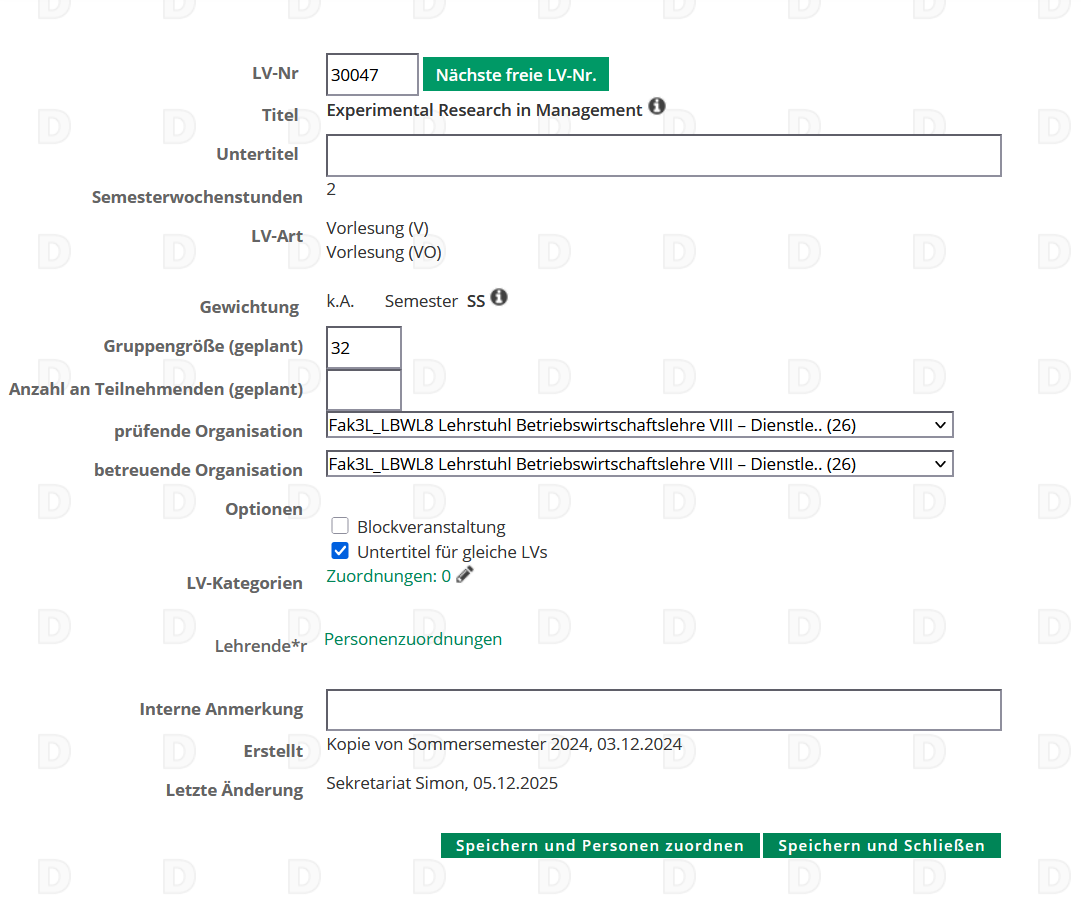Click Speichern und Personen zuordnen
1081x908 pixels.
pyautogui.click(x=600, y=846)
